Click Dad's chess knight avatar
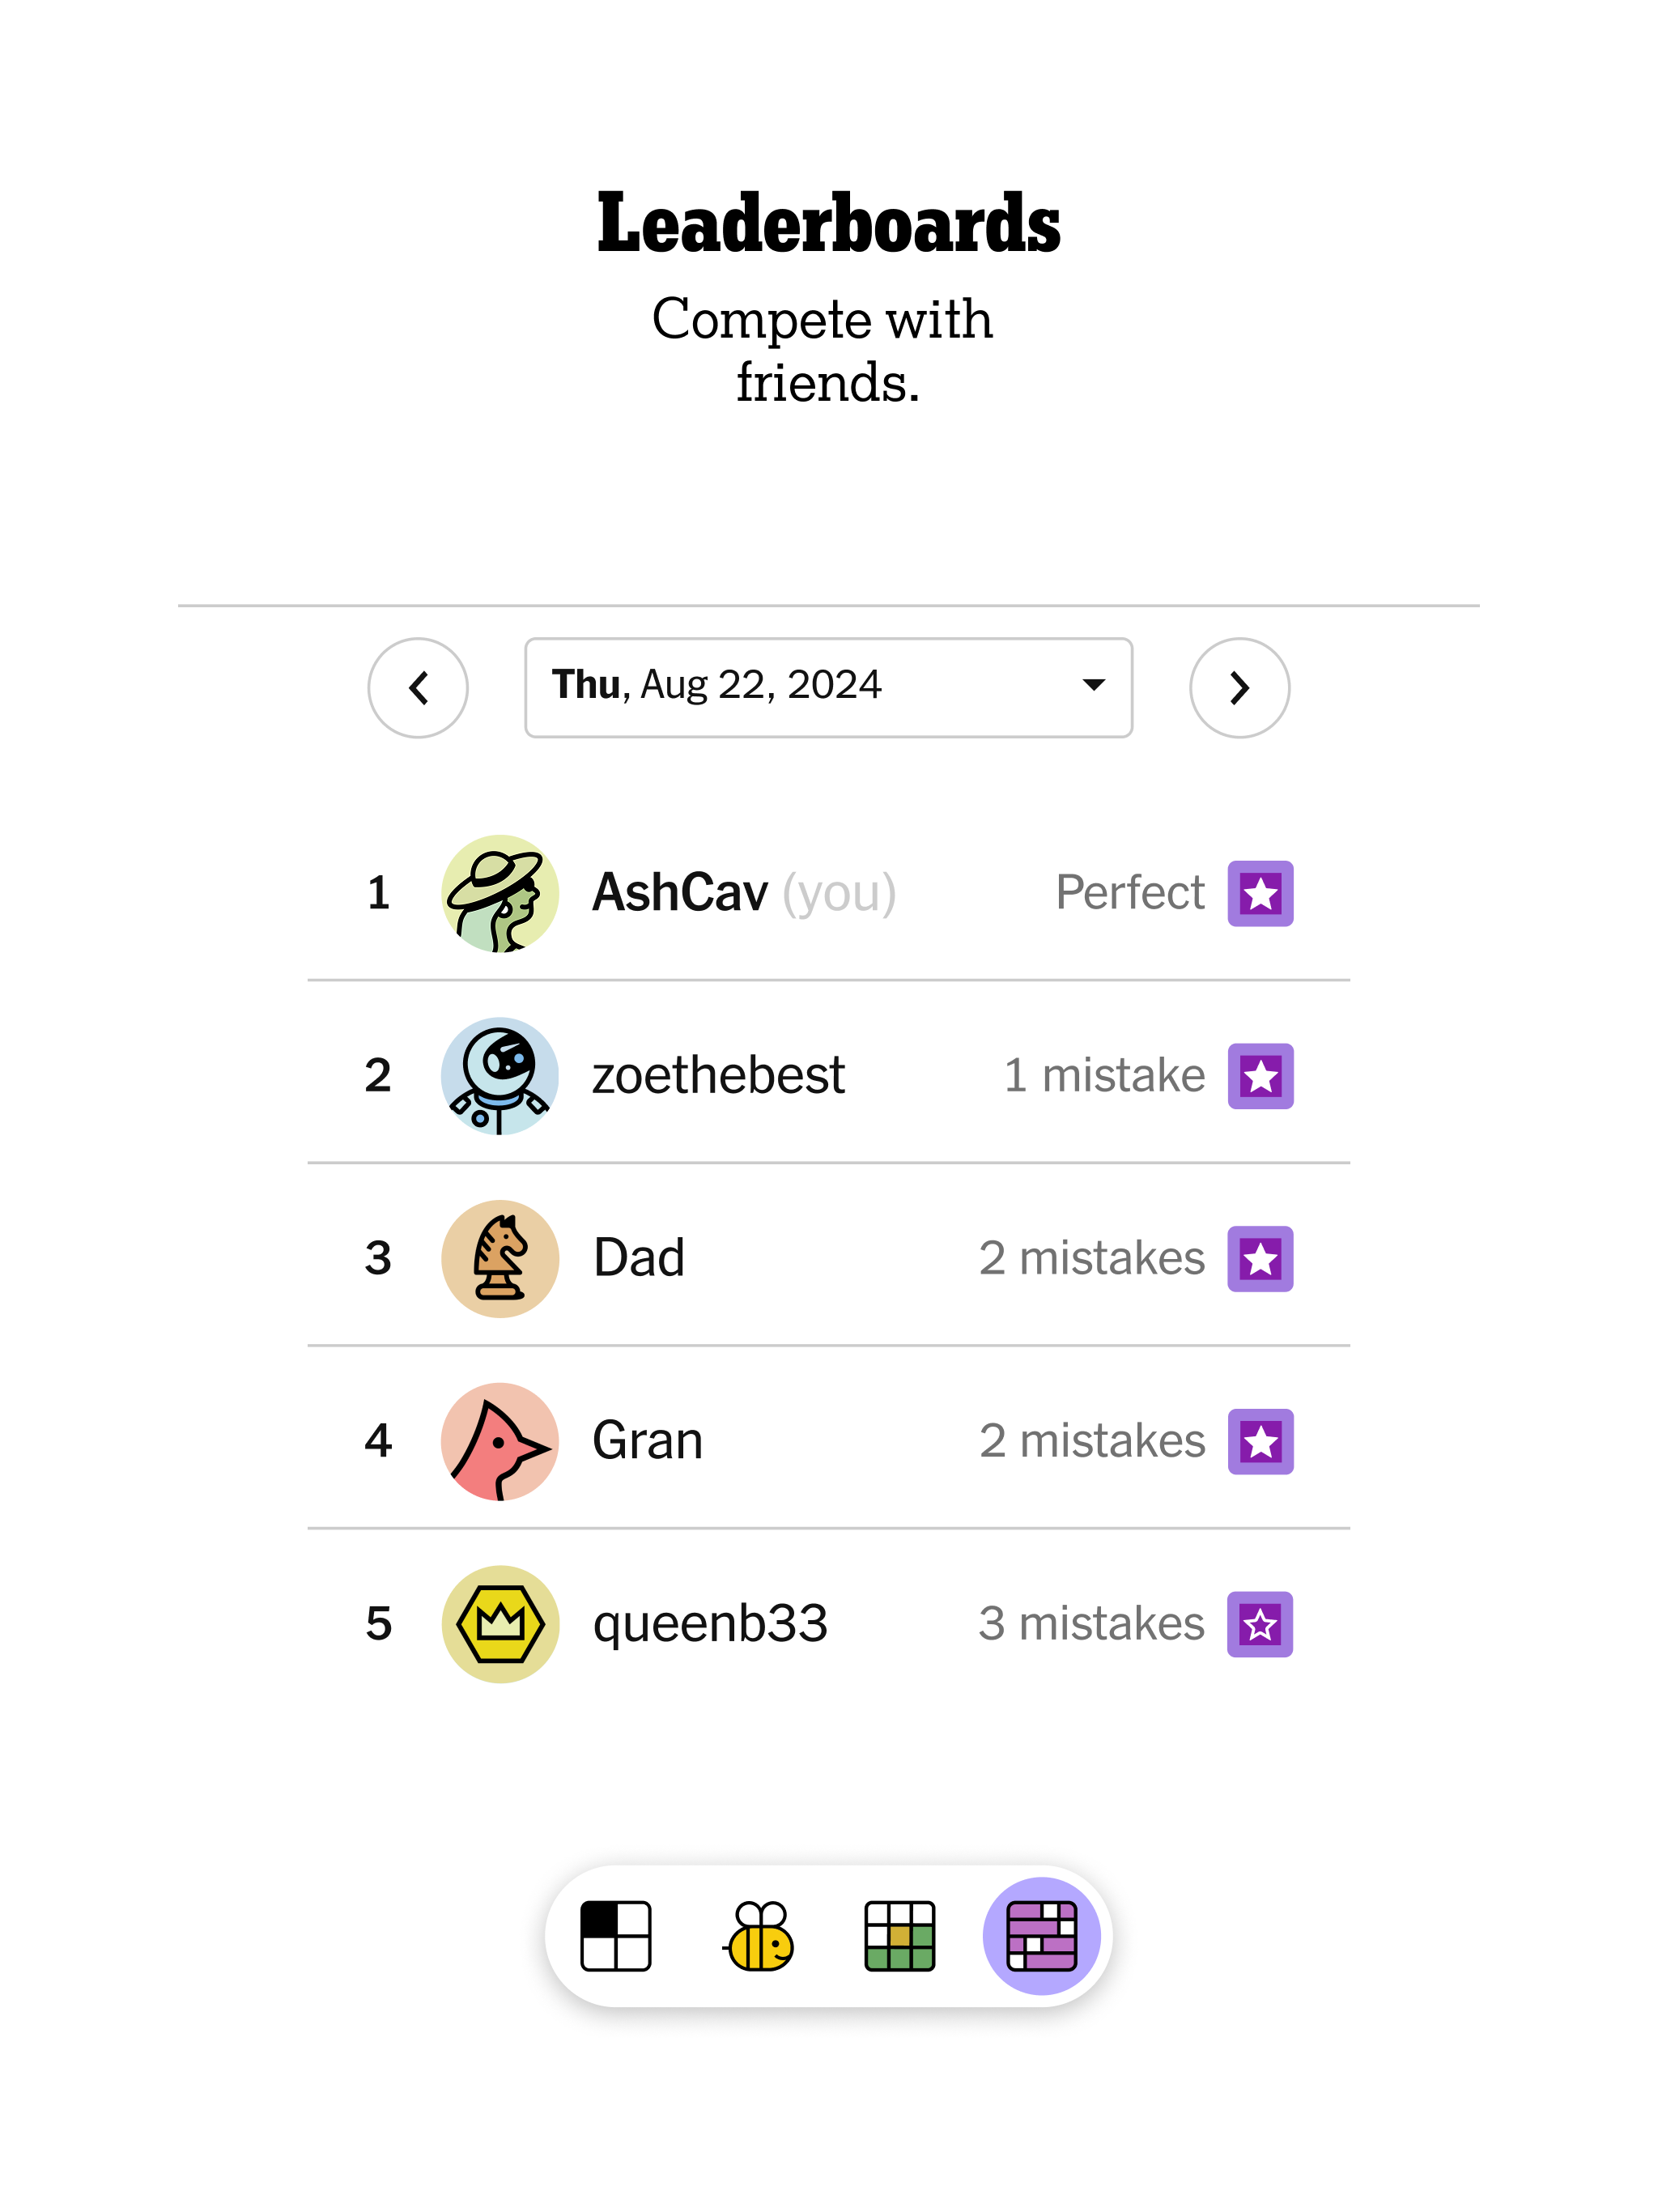Screen dimensions: 1658x2212 [x=500, y=1258]
